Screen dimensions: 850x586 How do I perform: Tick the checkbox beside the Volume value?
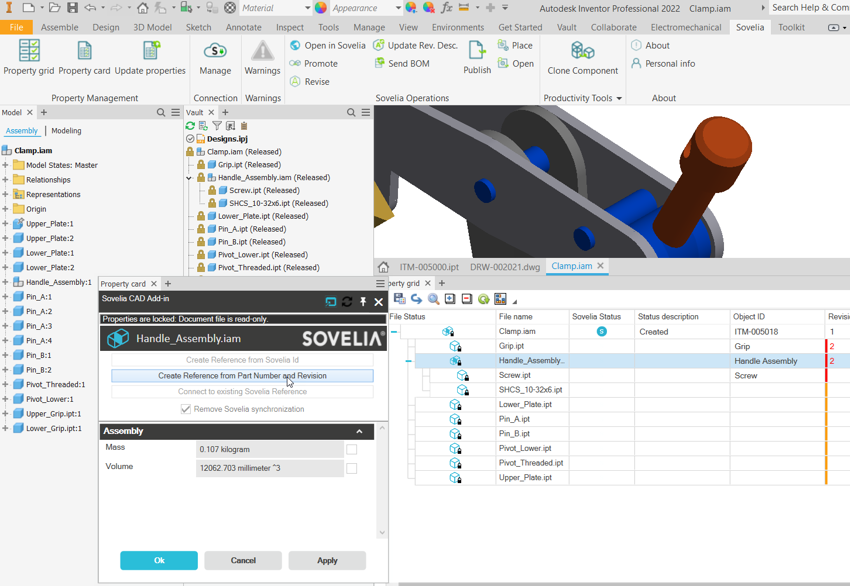tap(352, 468)
